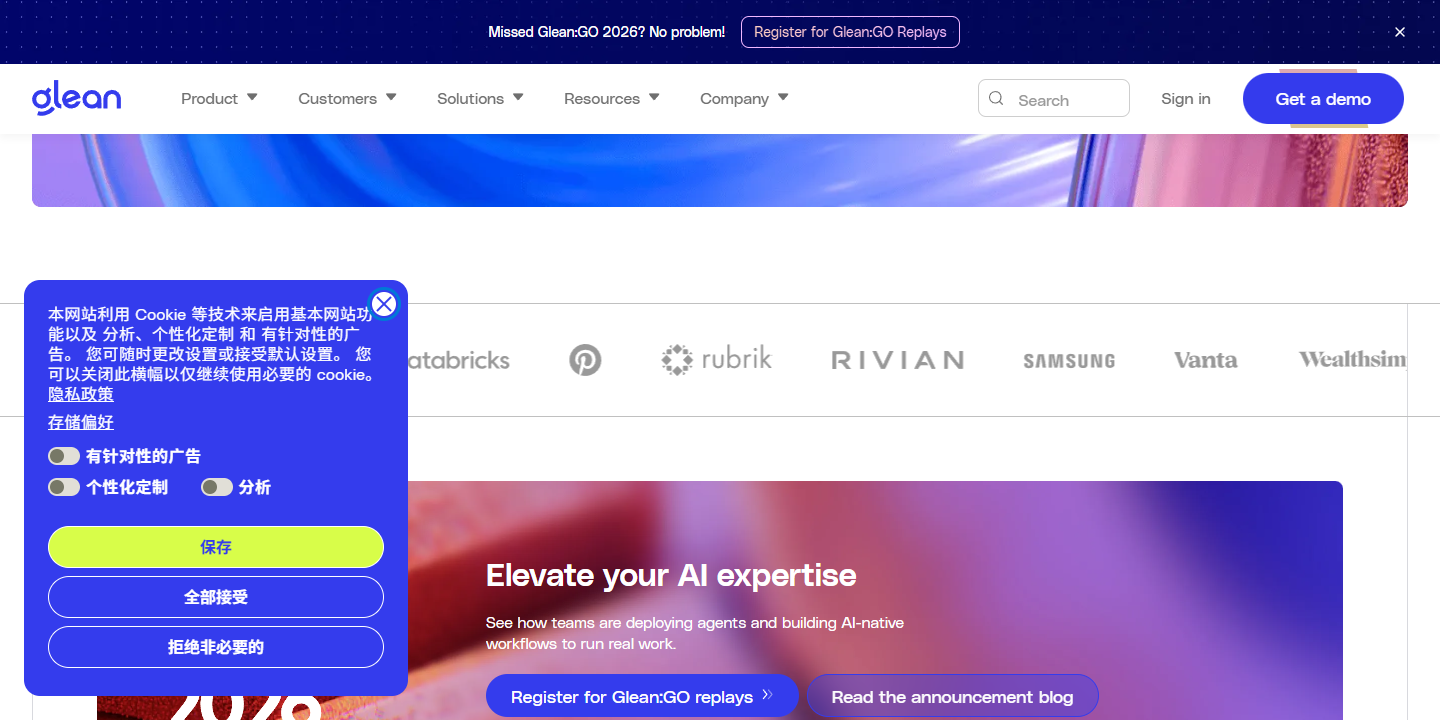Toggle the 有针对性的广告 switch

coord(64,456)
